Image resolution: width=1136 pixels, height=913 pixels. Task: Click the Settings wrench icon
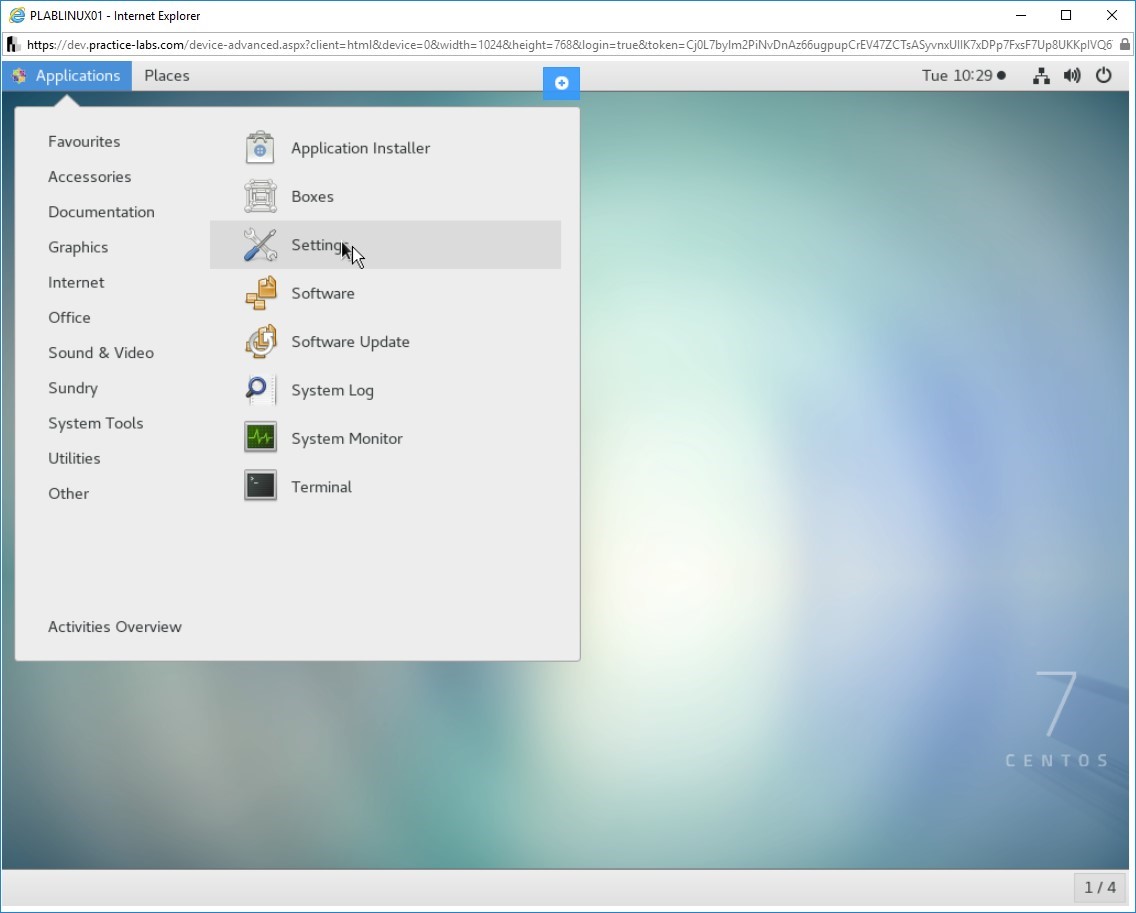[260, 245]
